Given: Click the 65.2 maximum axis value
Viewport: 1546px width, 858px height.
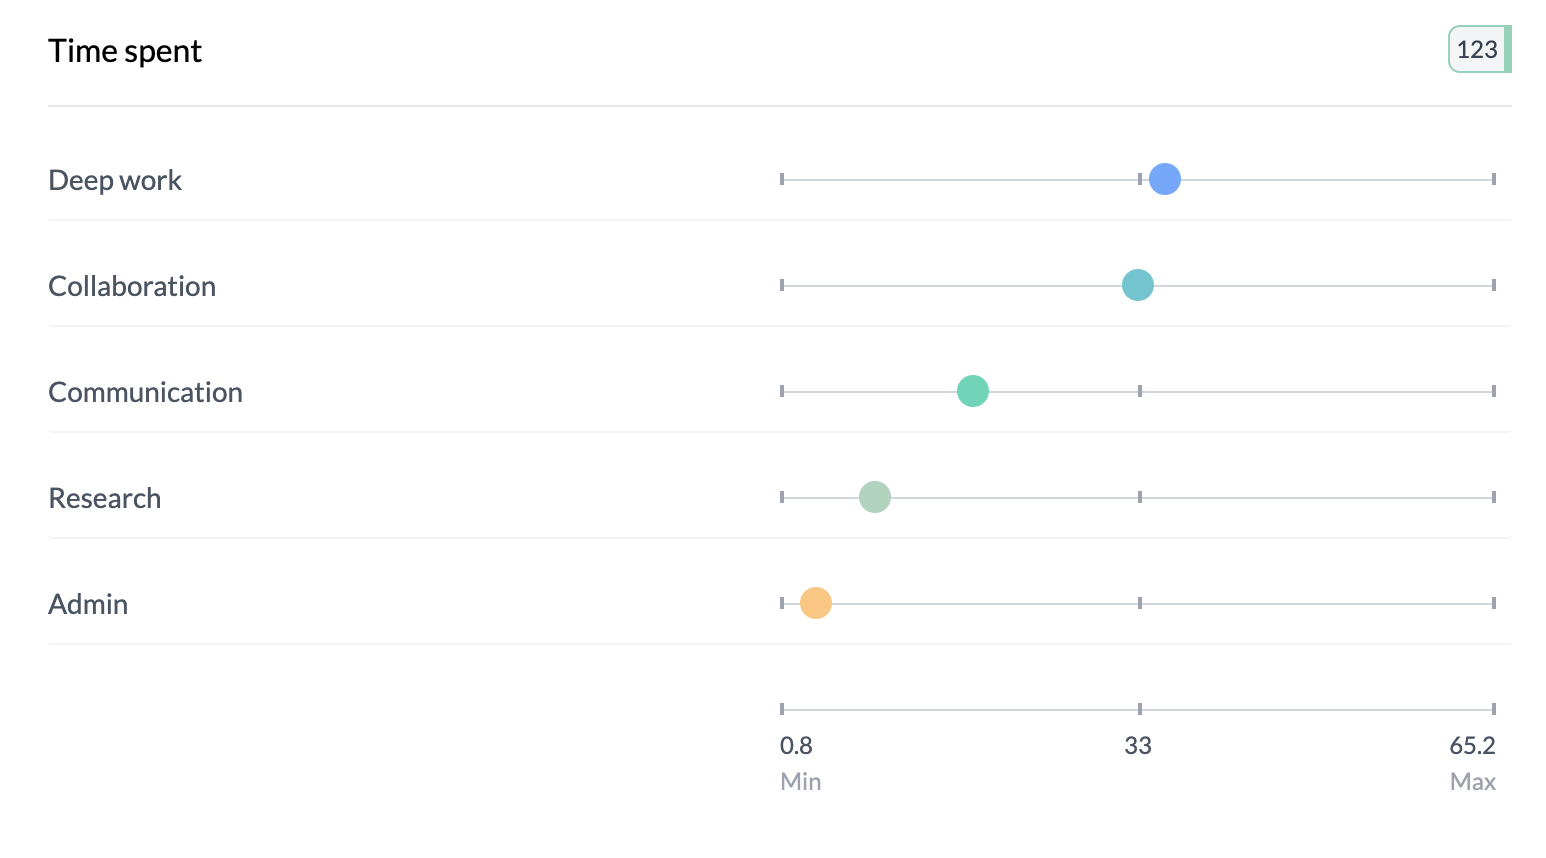Looking at the screenshot, I should click(x=1472, y=745).
